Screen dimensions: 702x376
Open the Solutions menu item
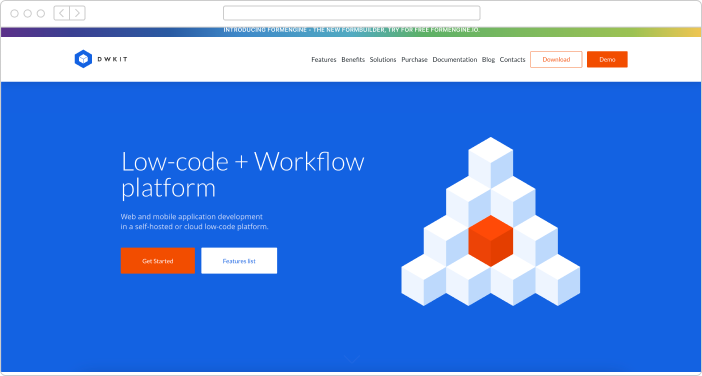(x=383, y=60)
